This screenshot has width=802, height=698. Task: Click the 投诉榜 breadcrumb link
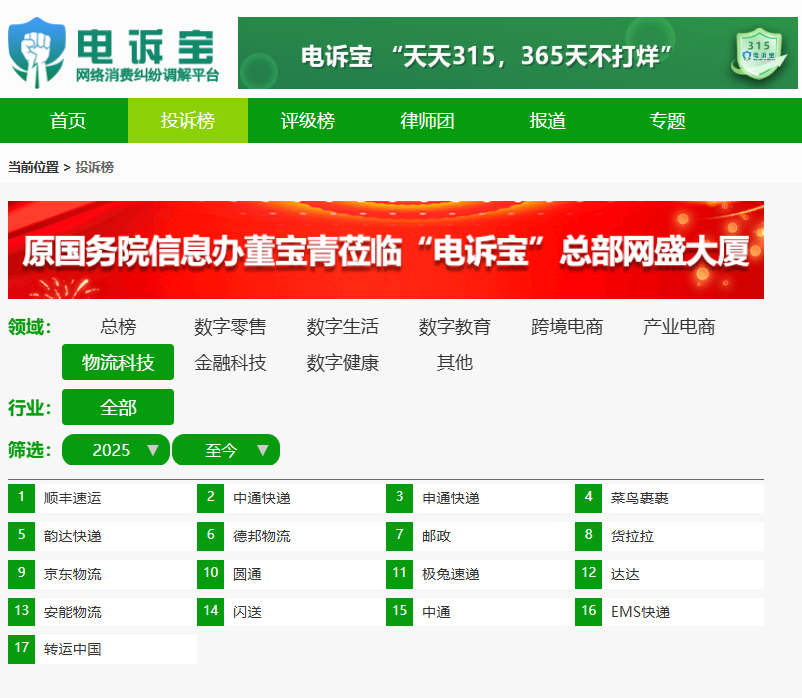pyautogui.click(x=95, y=167)
